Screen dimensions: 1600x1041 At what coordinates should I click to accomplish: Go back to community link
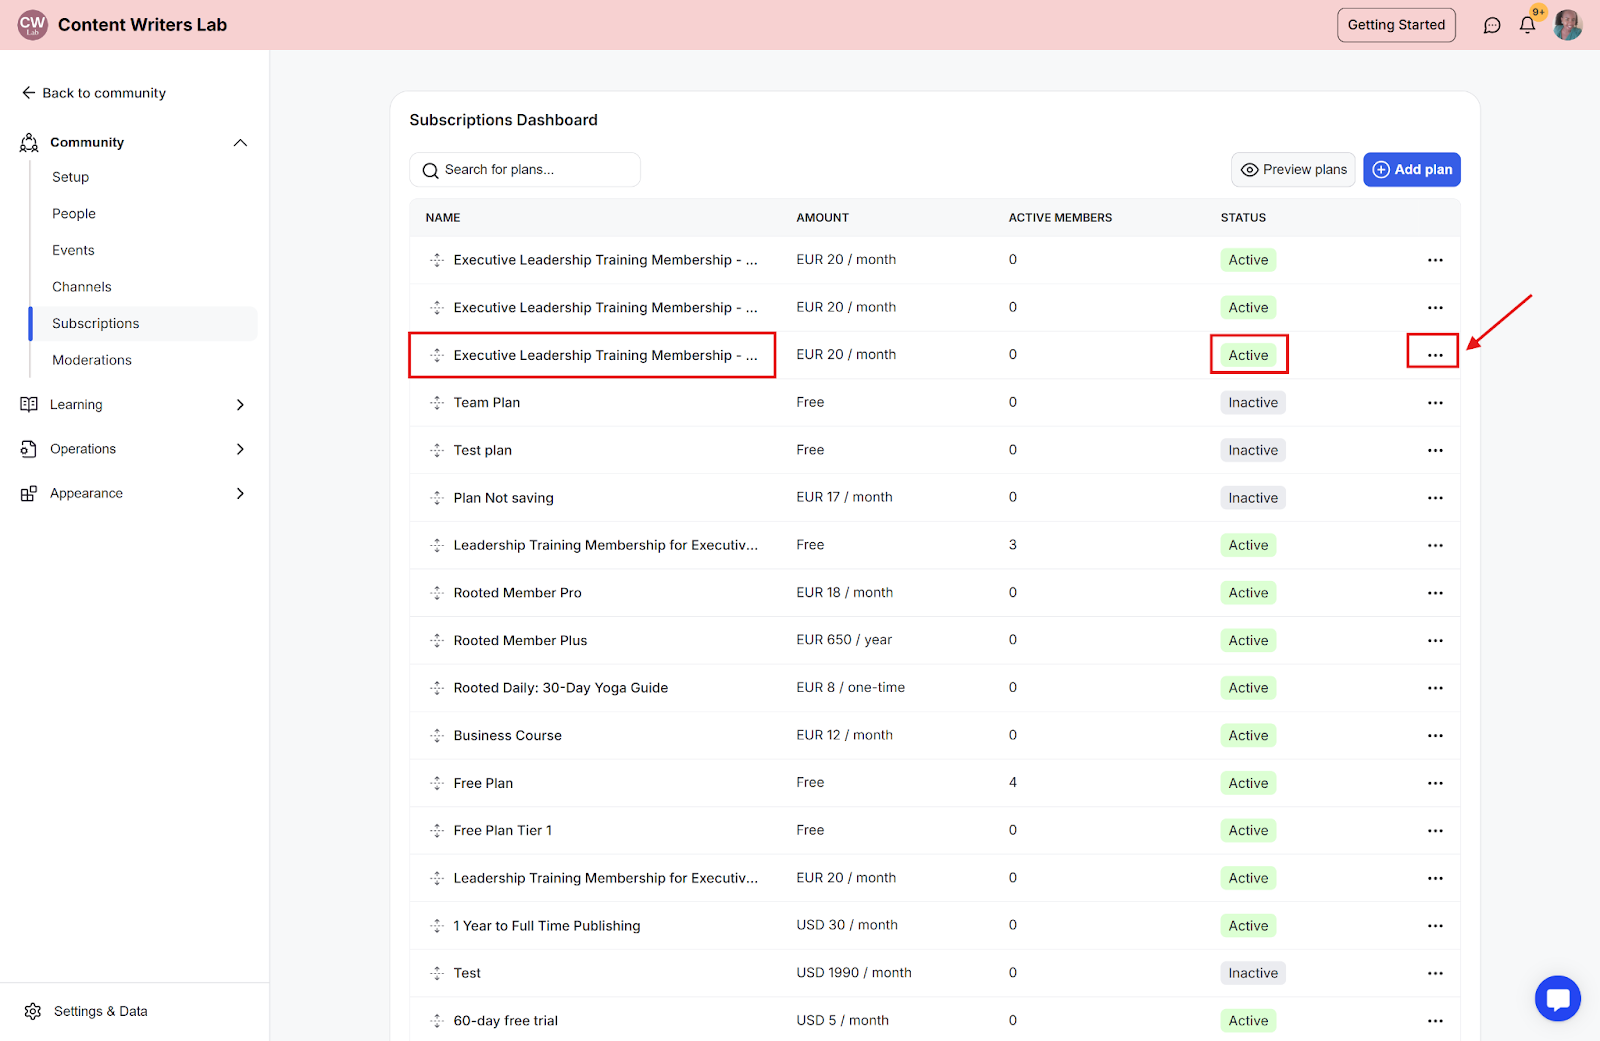(94, 93)
